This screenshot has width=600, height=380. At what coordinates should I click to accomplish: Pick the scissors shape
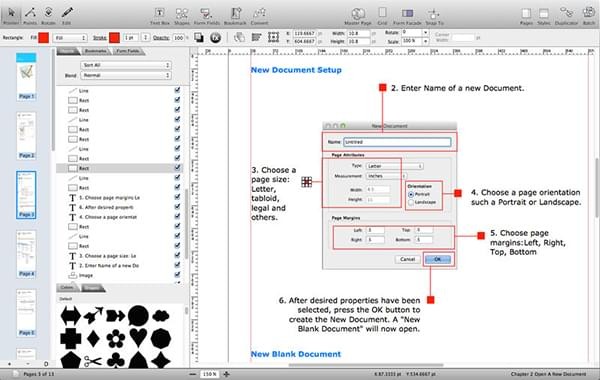[93, 361]
